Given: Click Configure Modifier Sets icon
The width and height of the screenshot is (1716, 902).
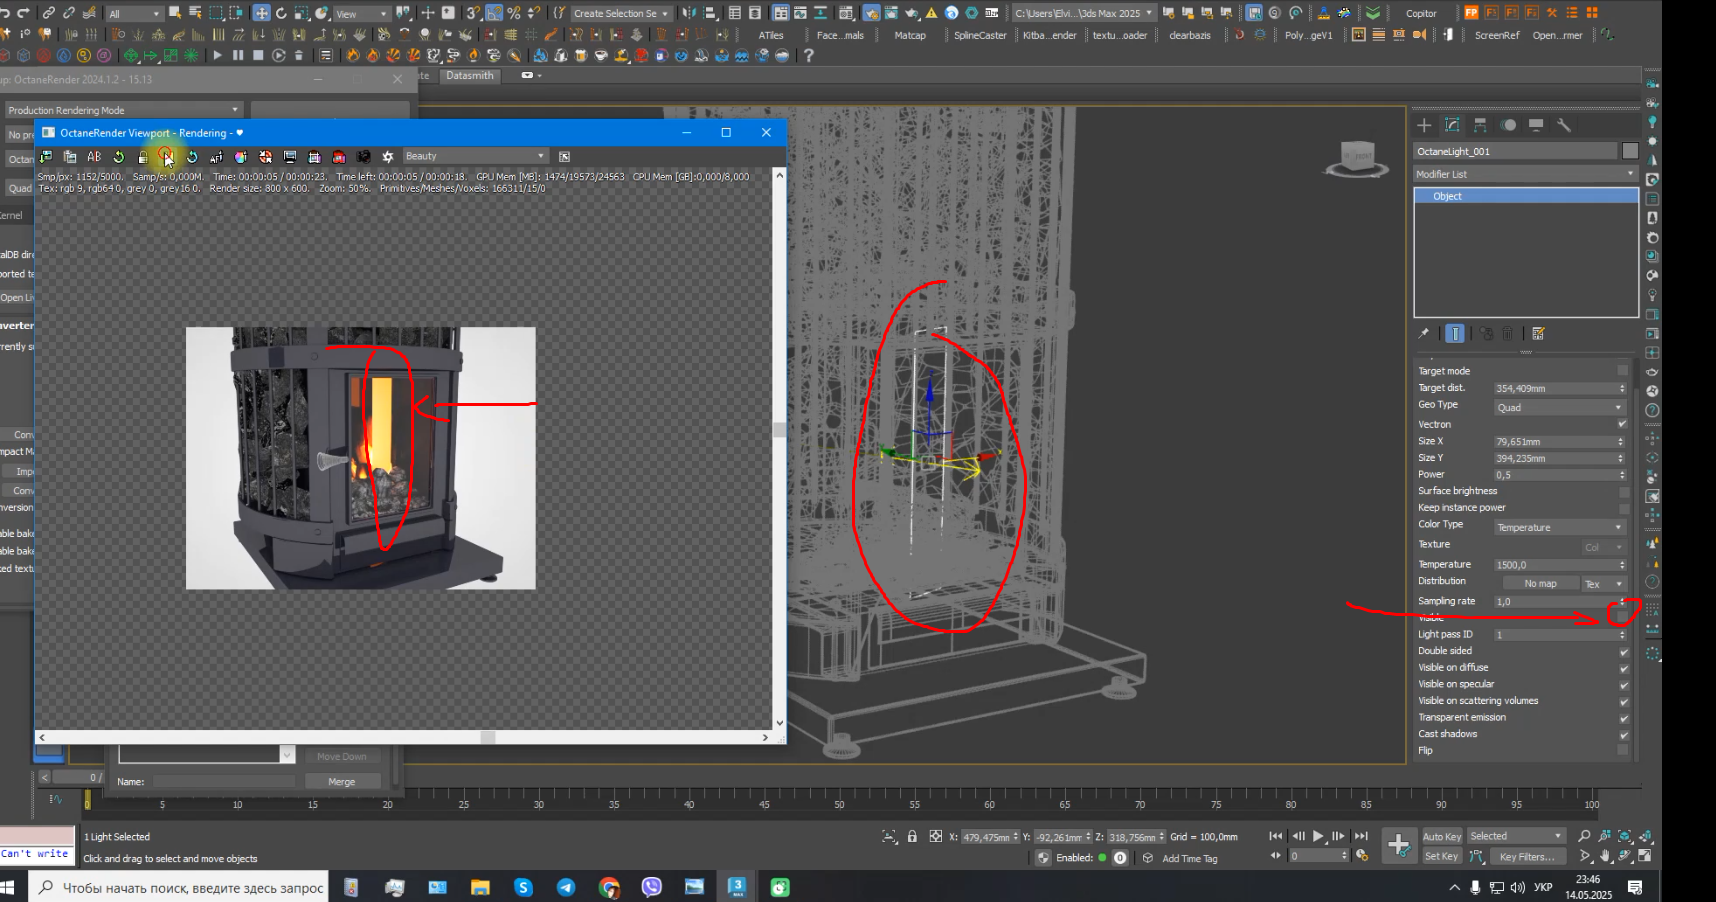Looking at the screenshot, I should coord(1538,334).
